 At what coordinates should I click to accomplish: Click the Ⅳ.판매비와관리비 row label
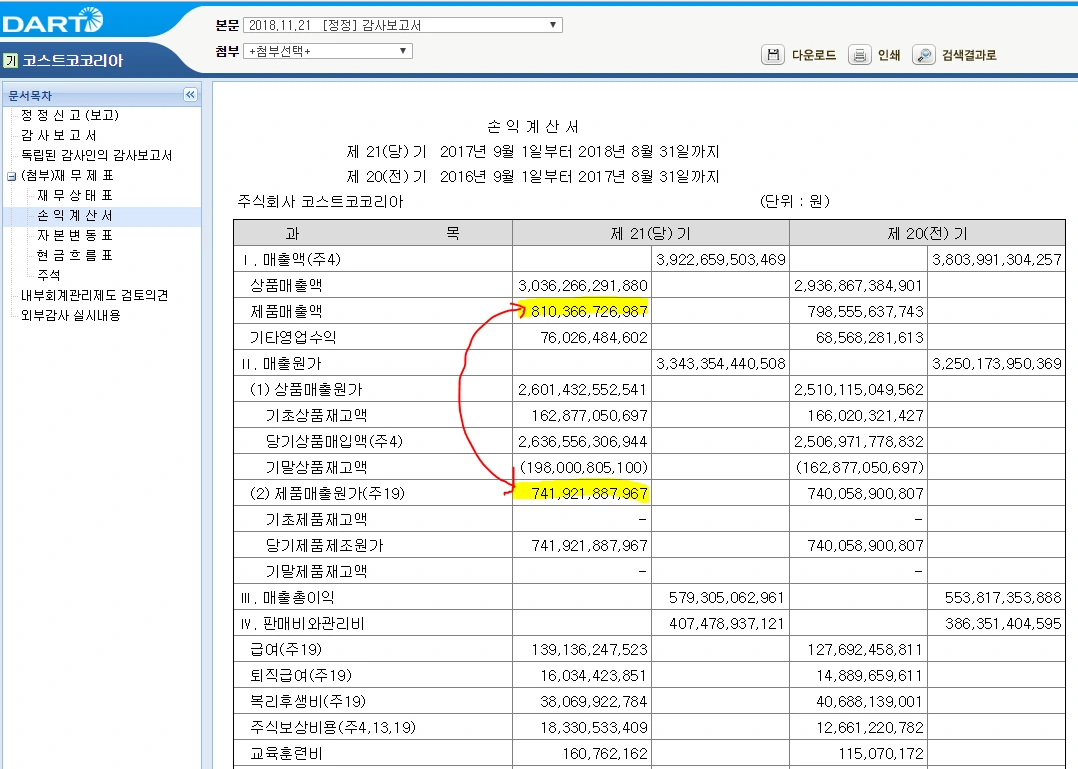(x=302, y=623)
